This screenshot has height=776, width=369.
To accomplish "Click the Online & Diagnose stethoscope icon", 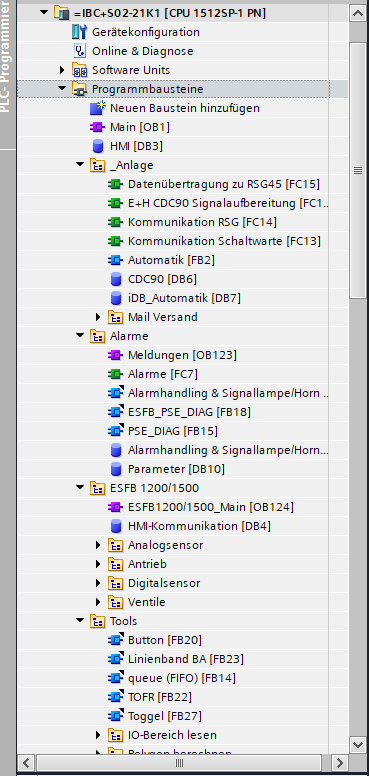I will (79, 51).
